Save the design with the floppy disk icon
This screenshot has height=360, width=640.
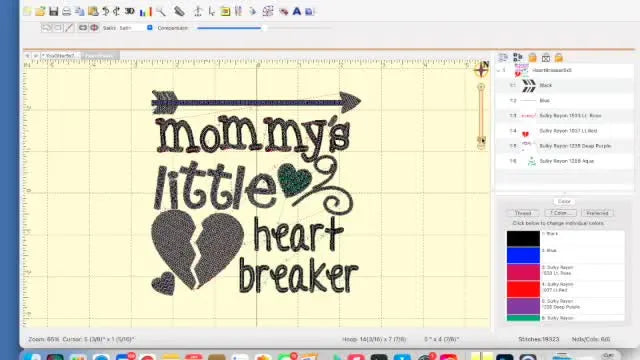(53, 11)
